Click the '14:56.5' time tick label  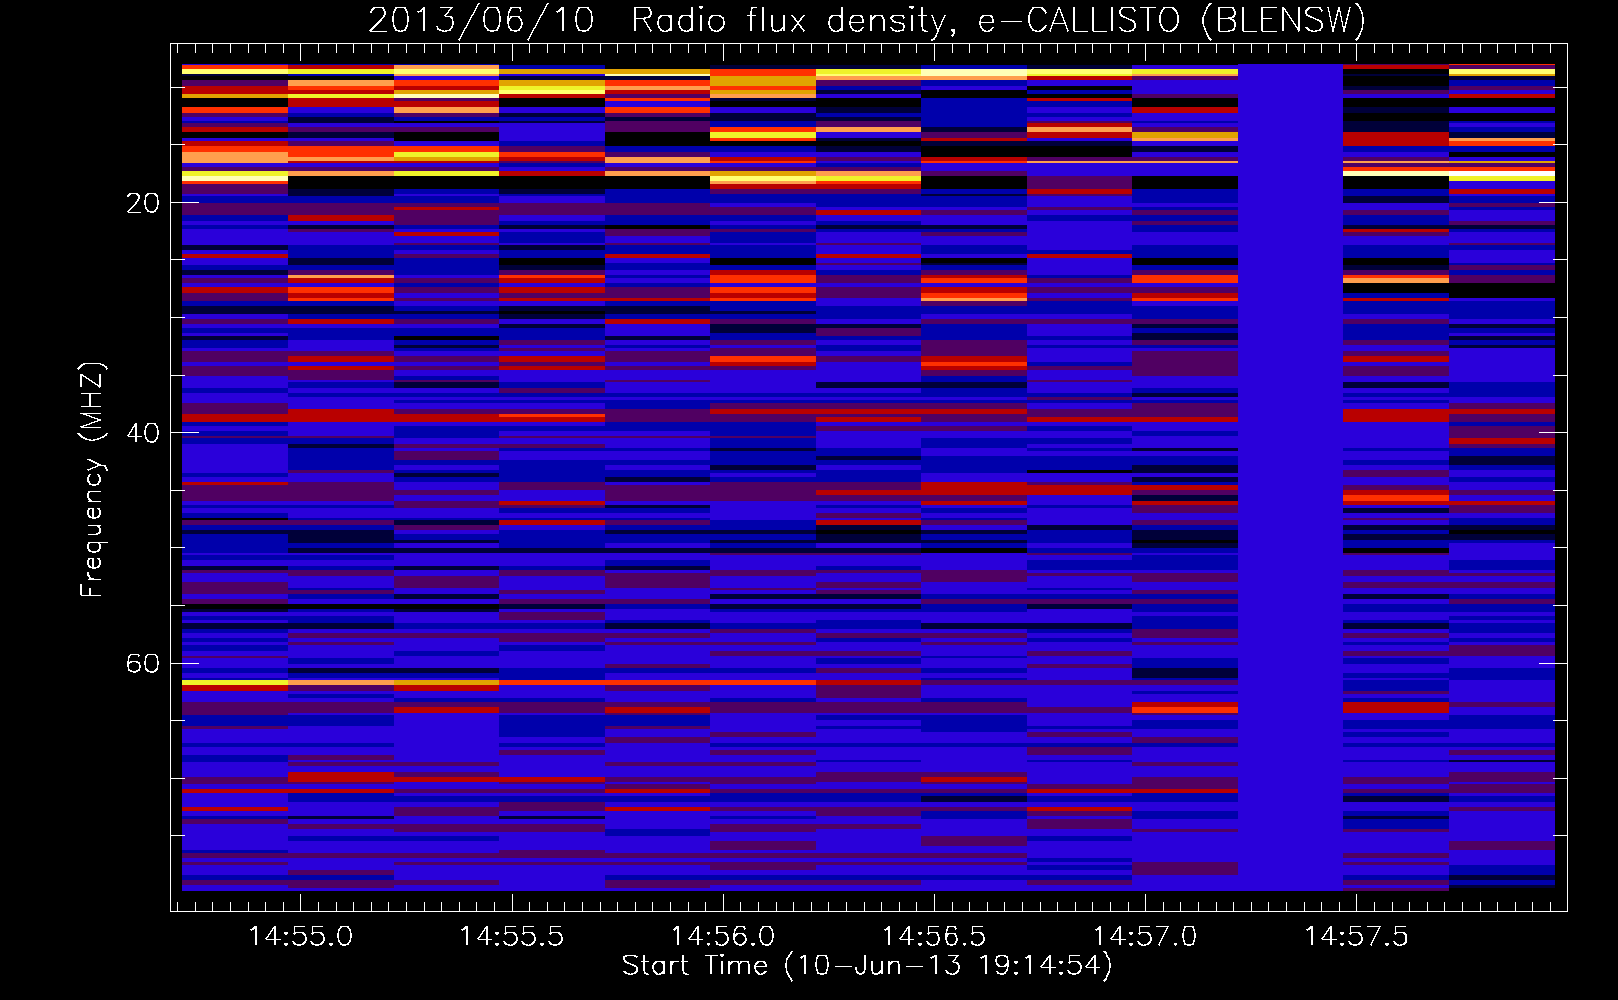pyautogui.click(x=933, y=936)
